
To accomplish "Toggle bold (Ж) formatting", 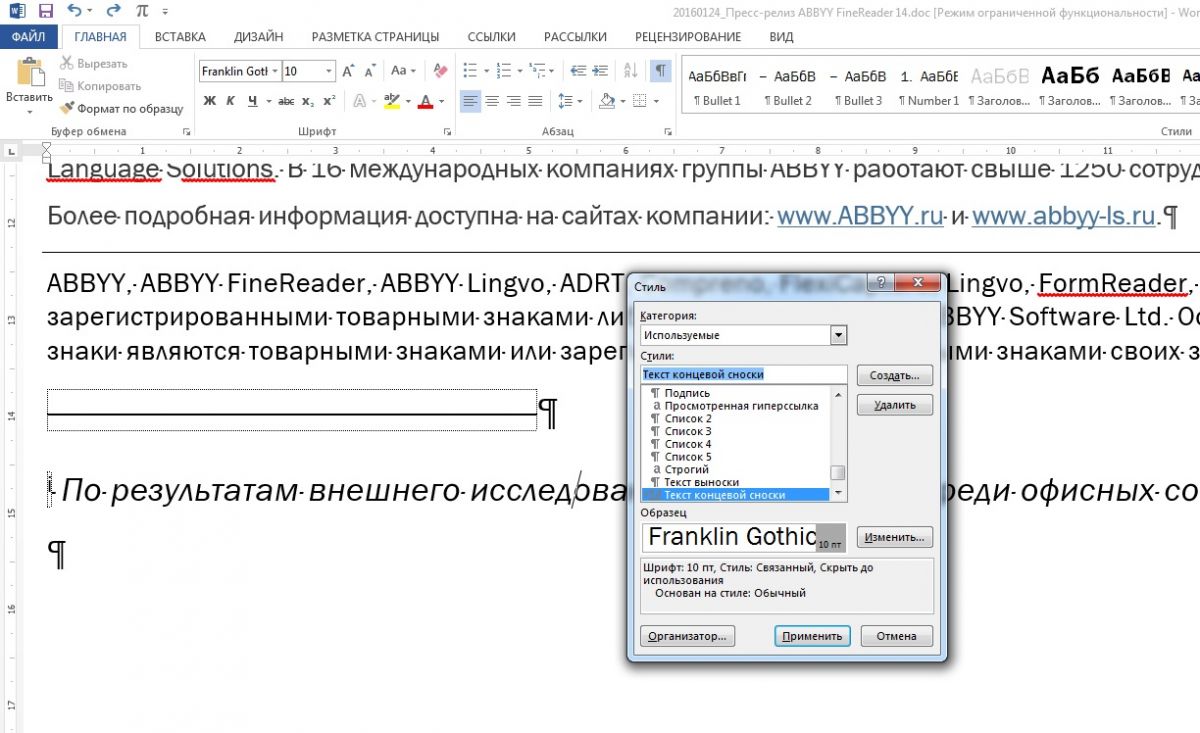I will coord(210,101).
